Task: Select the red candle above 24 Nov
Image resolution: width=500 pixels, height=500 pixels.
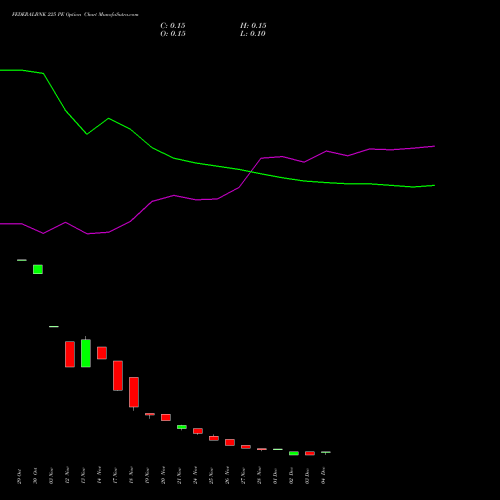Action: pos(198,431)
